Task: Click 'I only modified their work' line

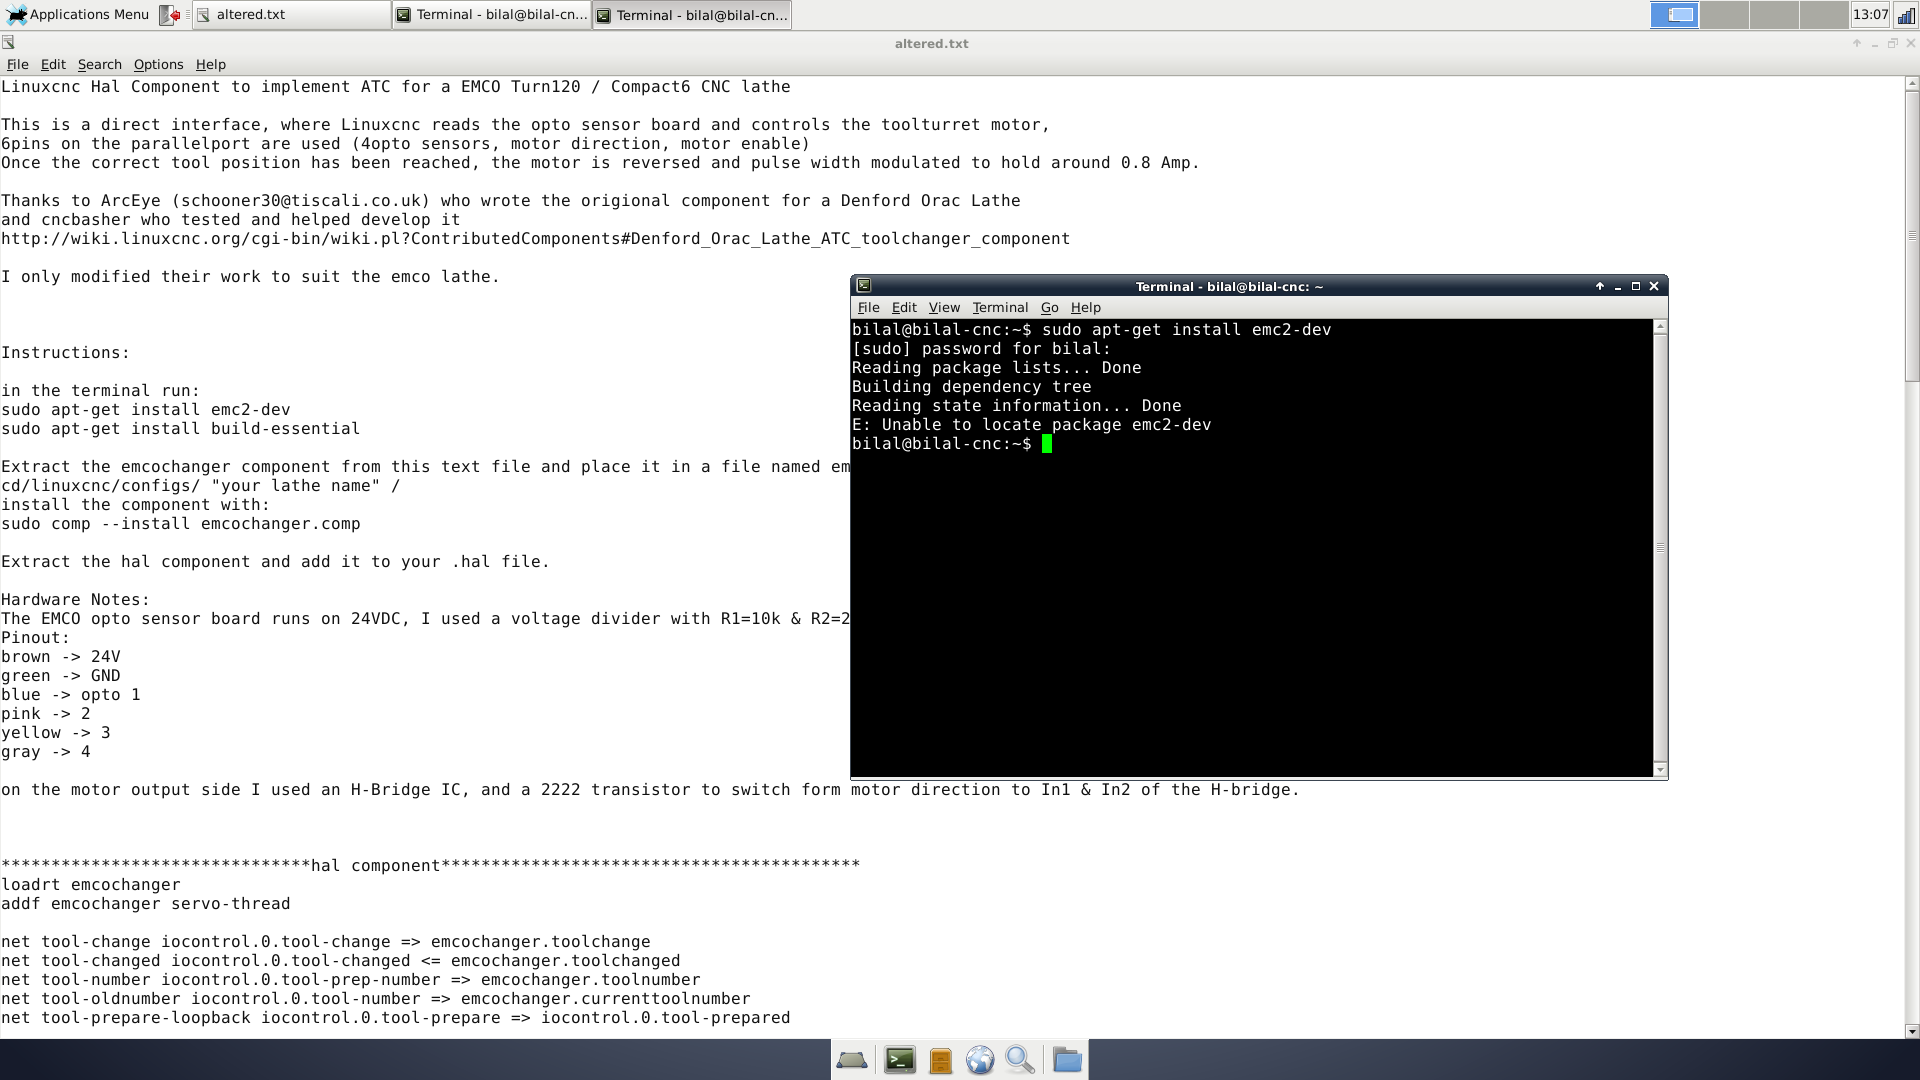Action: coord(251,277)
